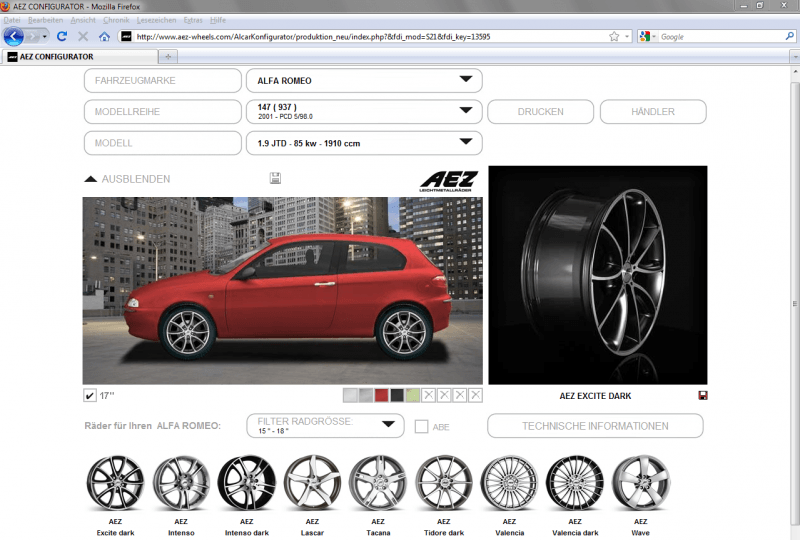
Task: Click the FAHRZEUGMARKE label field
Action: (163, 81)
